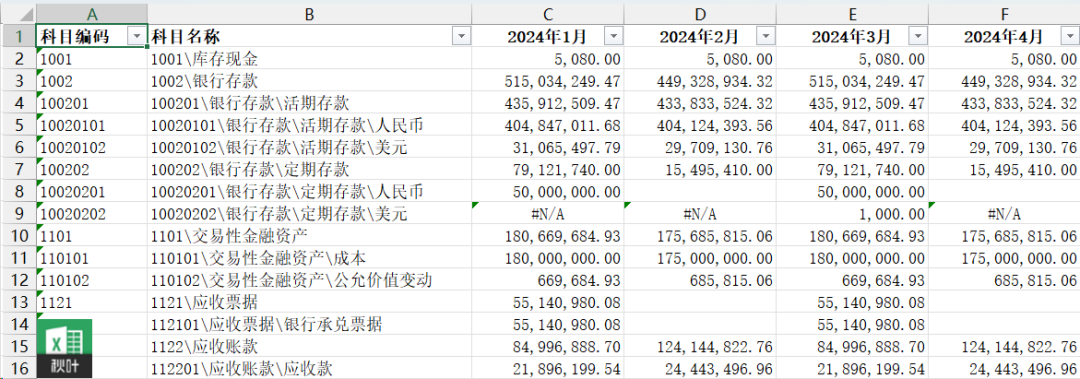Screen dimensions: 1080x379
Task: Select column B header
Action: (309, 14)
